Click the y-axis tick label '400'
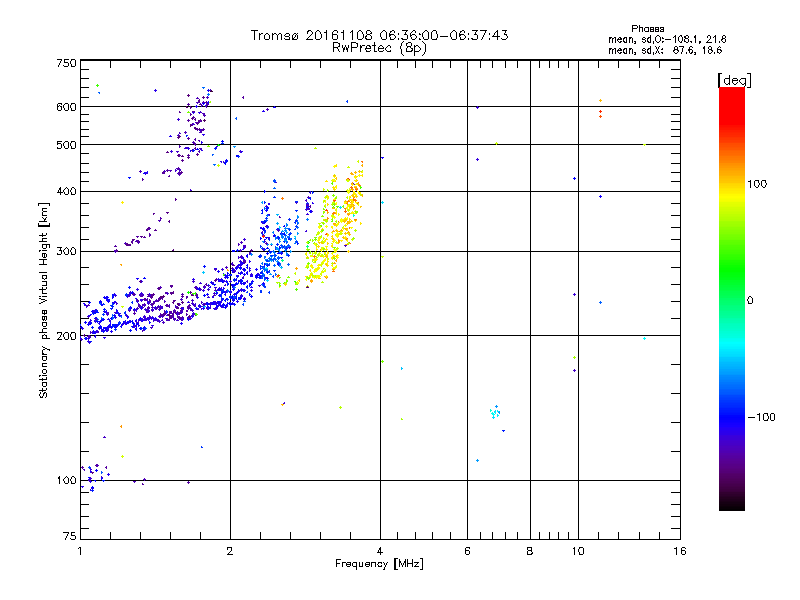 (x=66, y=191)
